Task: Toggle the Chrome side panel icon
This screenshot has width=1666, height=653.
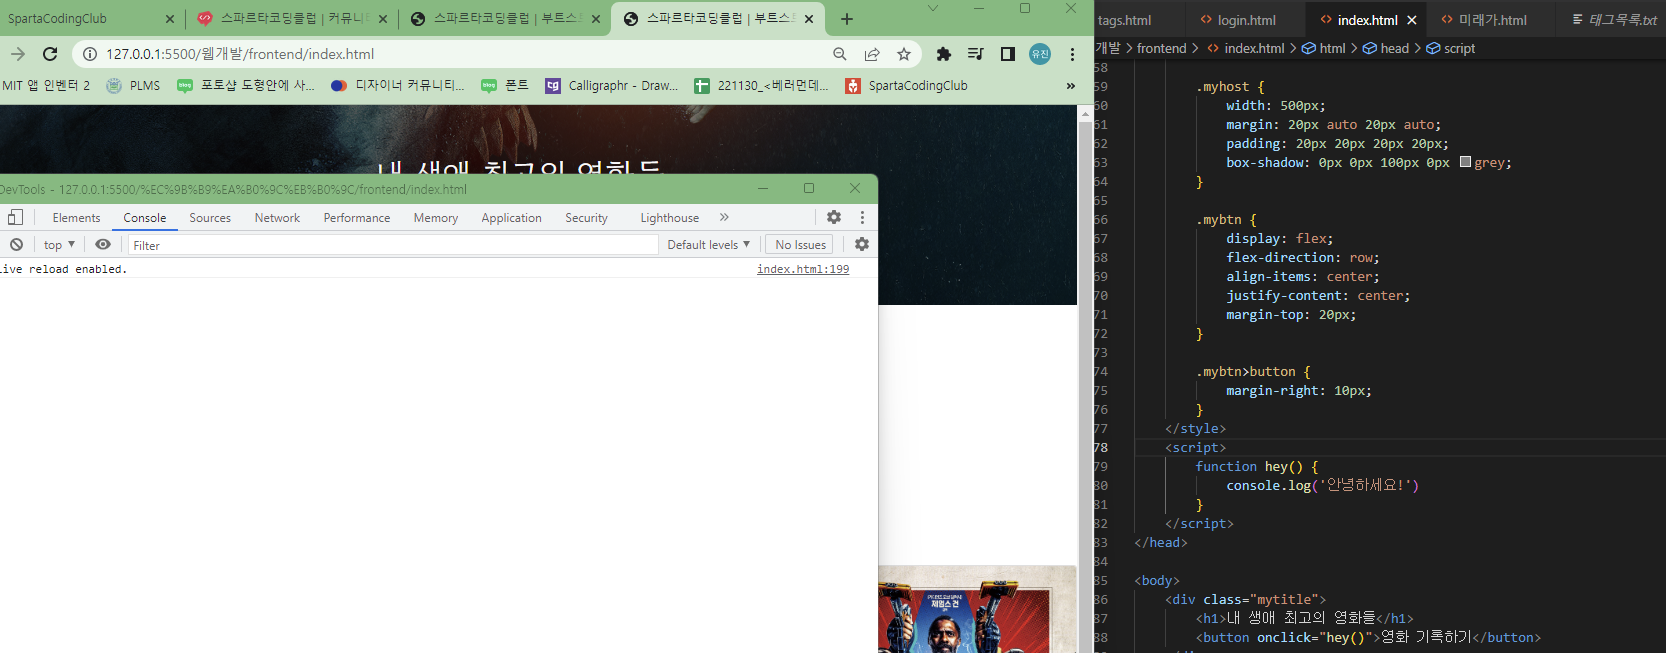Action: pyautogui.click(x=1008, y=54)
